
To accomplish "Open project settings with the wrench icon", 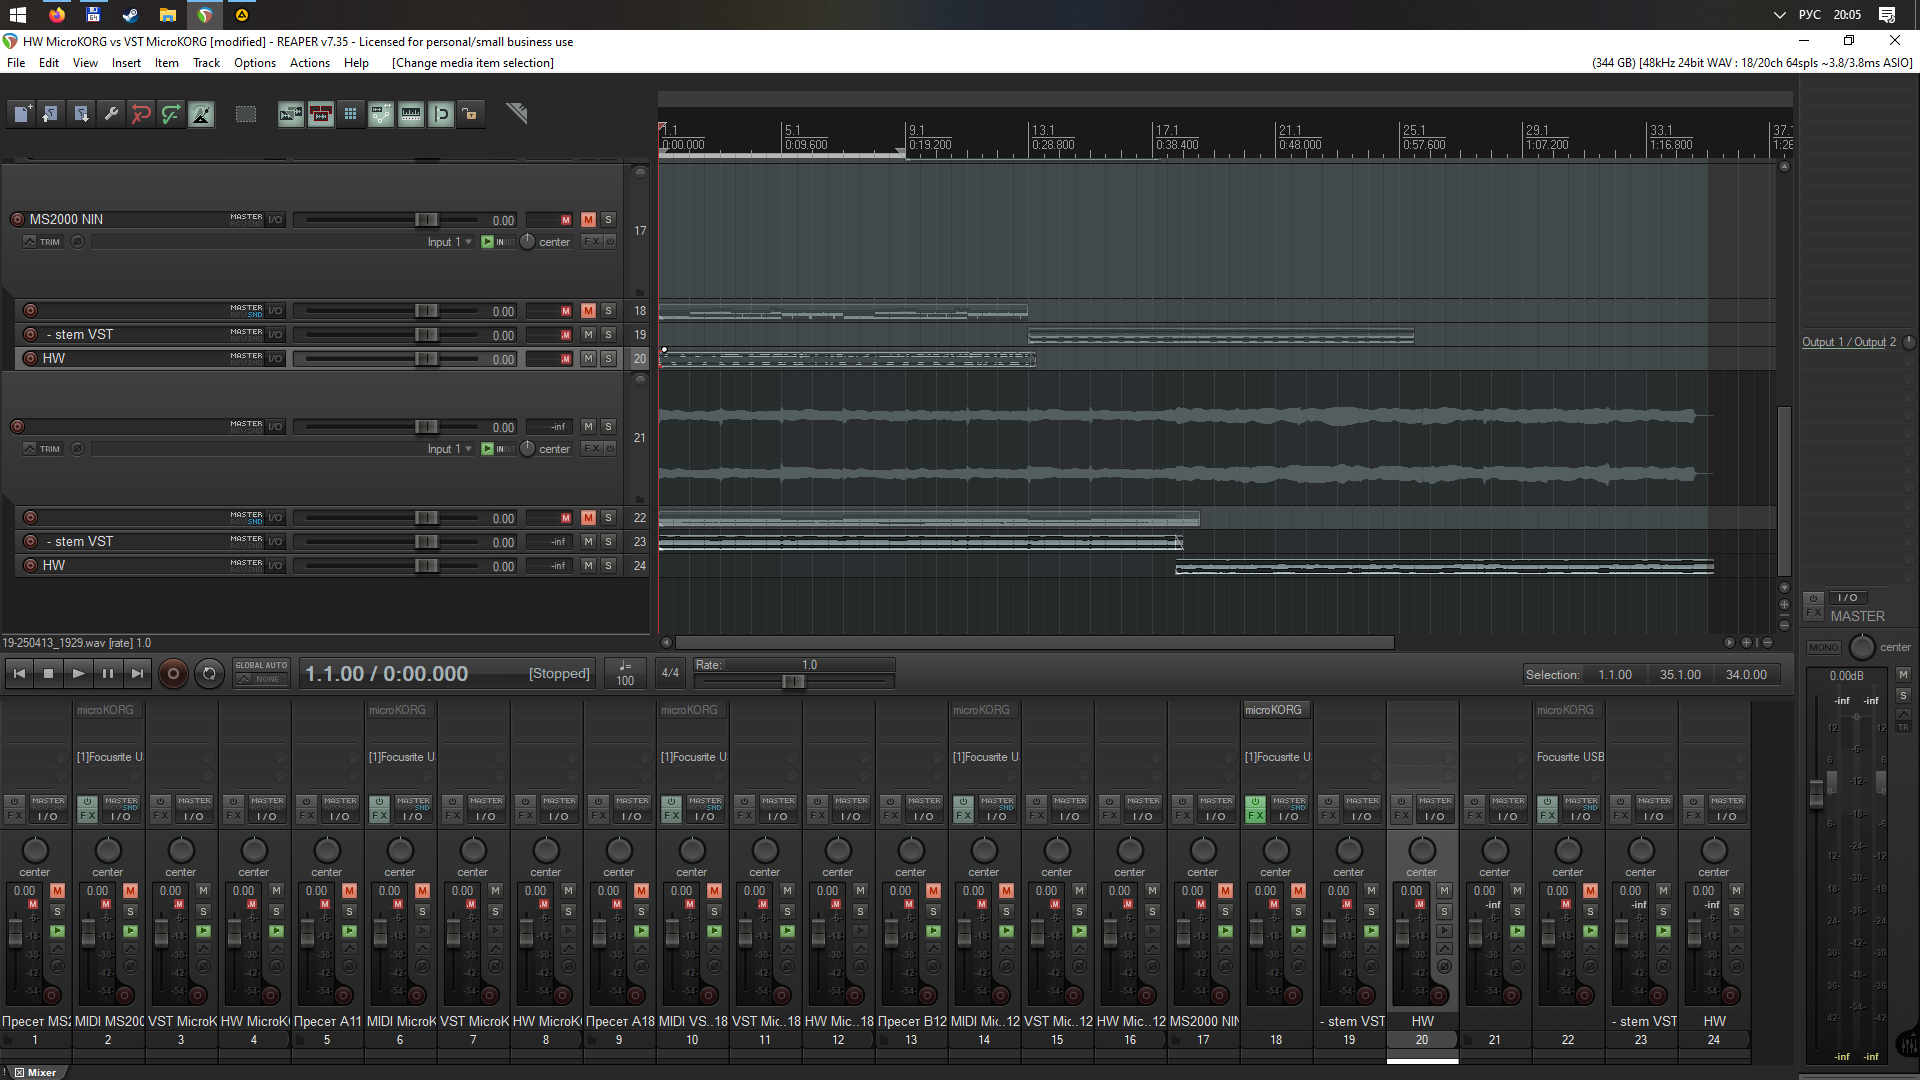I will [x=111, y=114].
